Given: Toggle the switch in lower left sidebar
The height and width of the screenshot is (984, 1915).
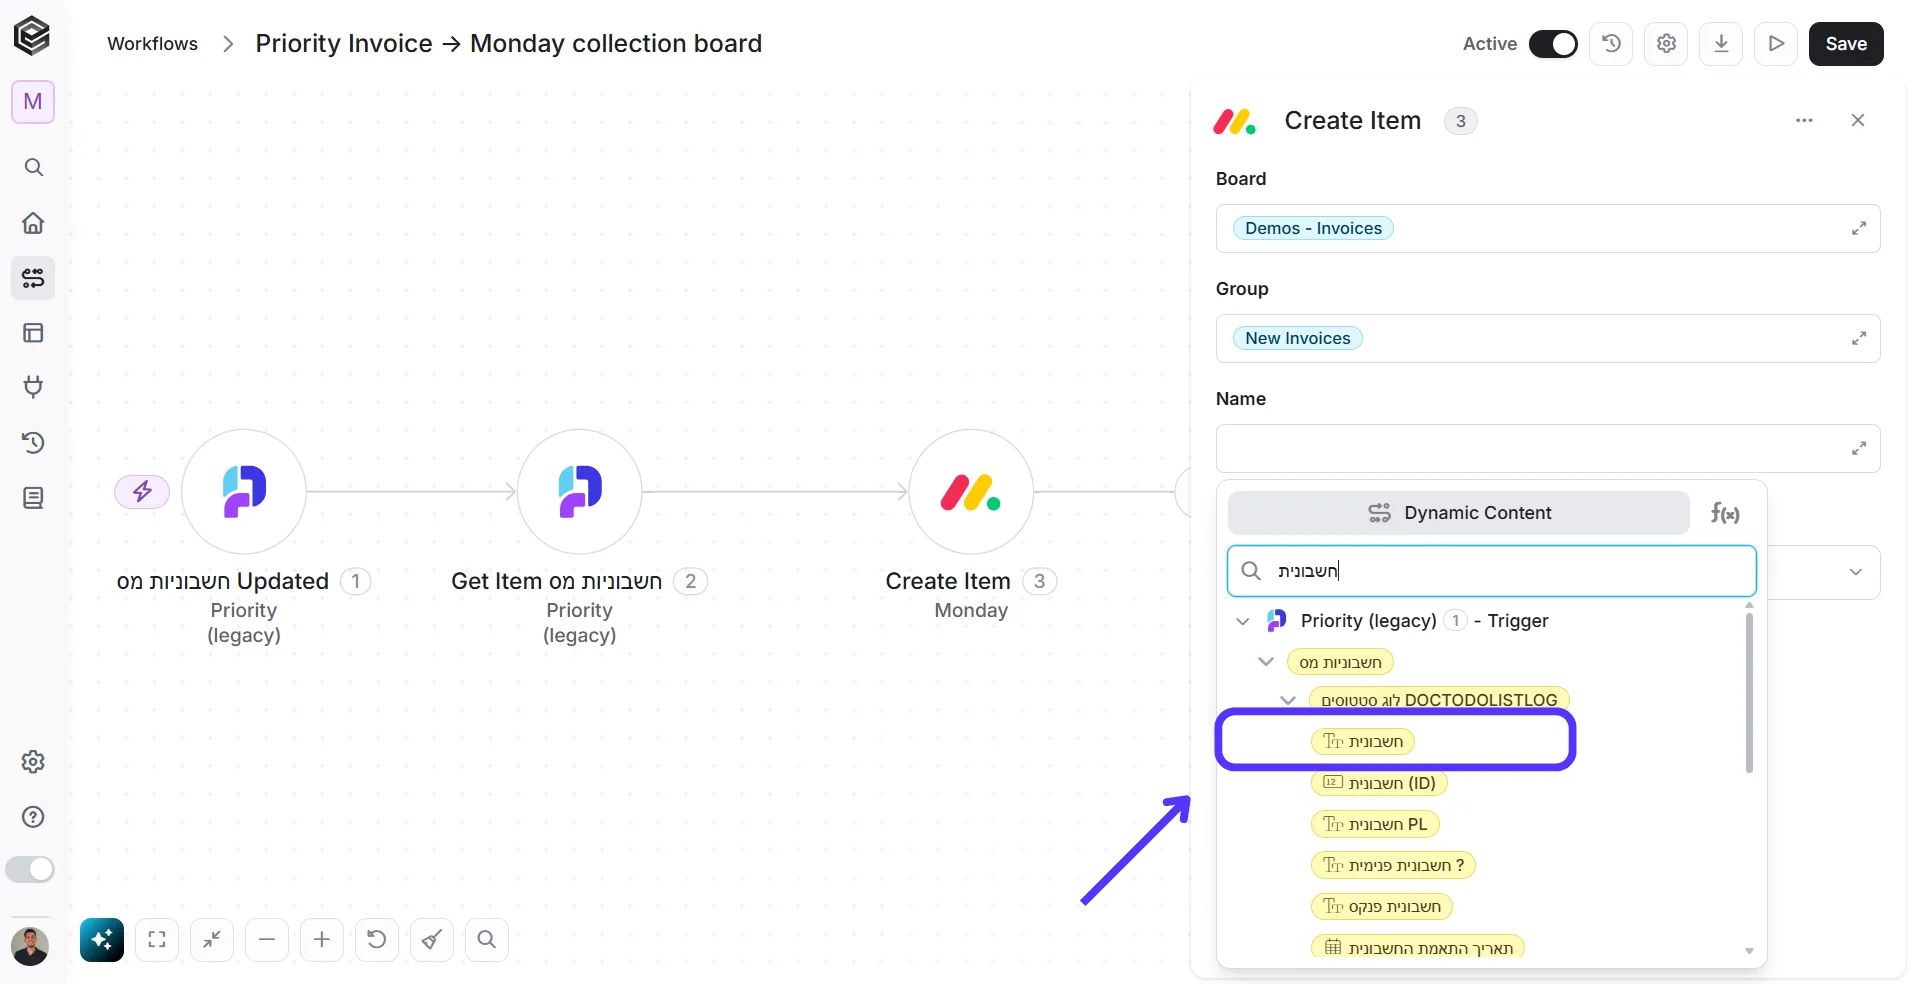Looking at the screenshot, I should (30, 869).
